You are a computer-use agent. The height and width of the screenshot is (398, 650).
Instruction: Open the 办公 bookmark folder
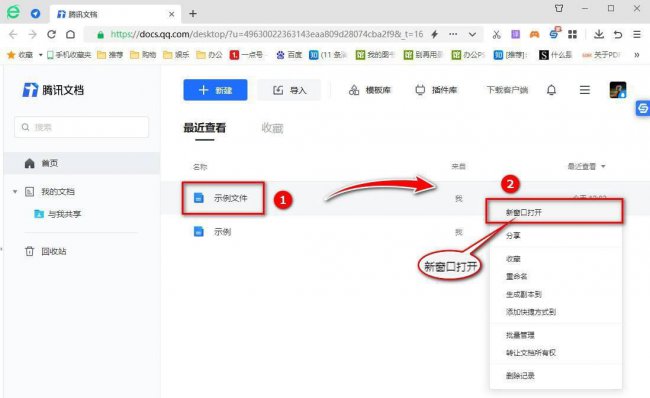point(209,54)
